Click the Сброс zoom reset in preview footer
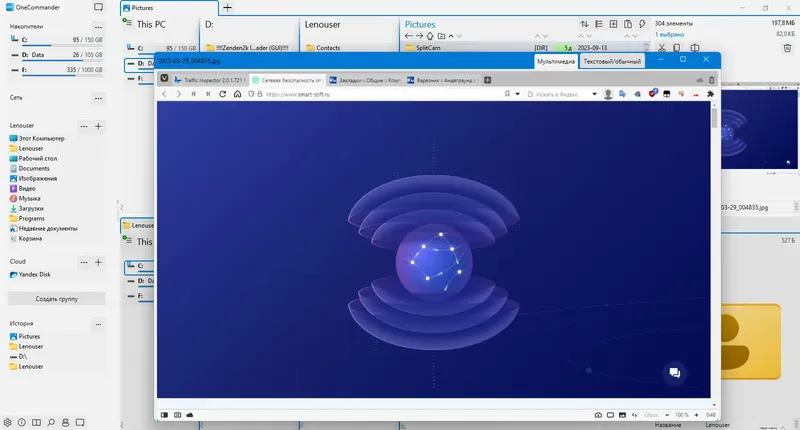800x430 pixels. pyautogui.click(x=651, y=415)
